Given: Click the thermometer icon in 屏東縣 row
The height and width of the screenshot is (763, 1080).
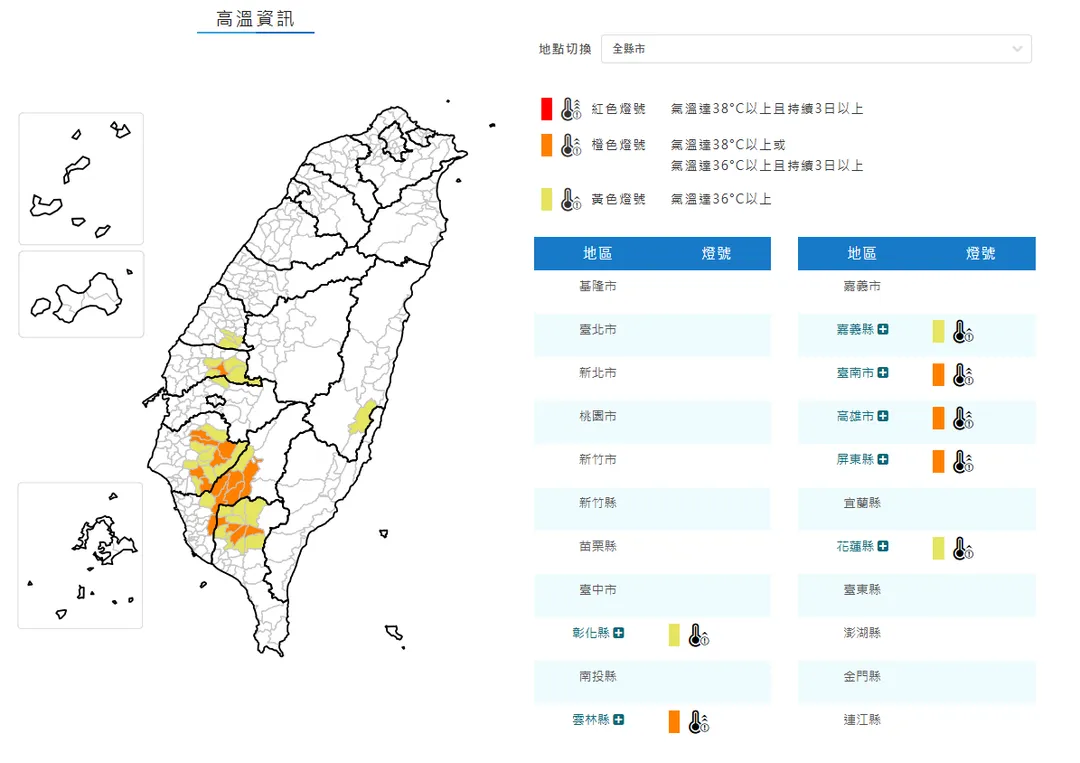Looking at the screenshot, I should [x=962, y=462].
